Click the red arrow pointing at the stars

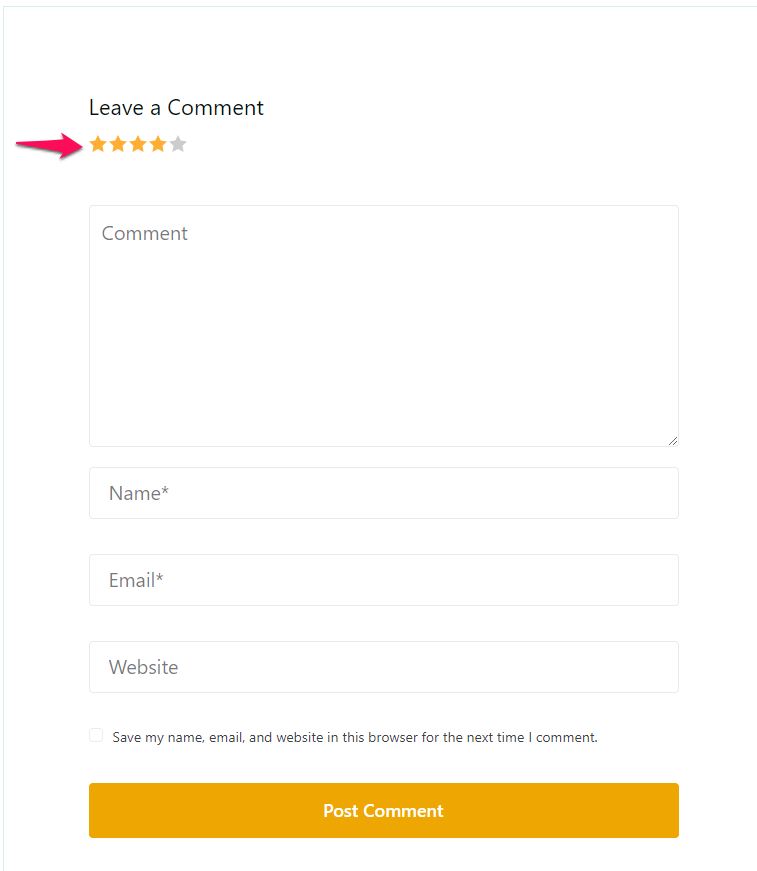coord(48,146)
